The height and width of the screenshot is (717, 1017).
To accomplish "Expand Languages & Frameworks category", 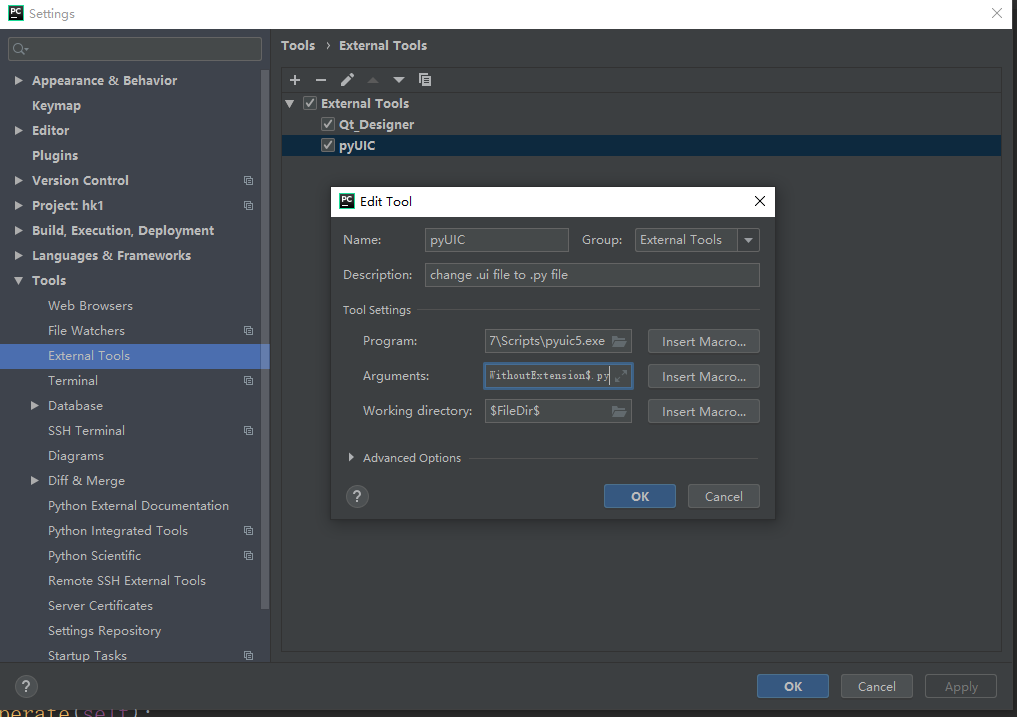I will pos(19,256).
